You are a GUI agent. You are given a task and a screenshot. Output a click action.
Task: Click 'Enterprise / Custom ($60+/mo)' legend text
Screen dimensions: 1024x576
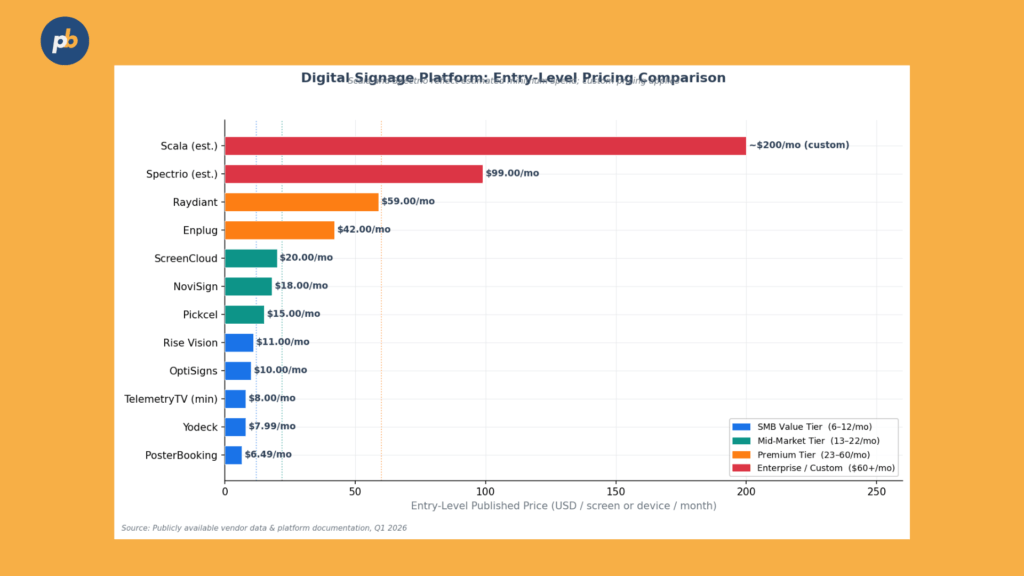(826, 468)
